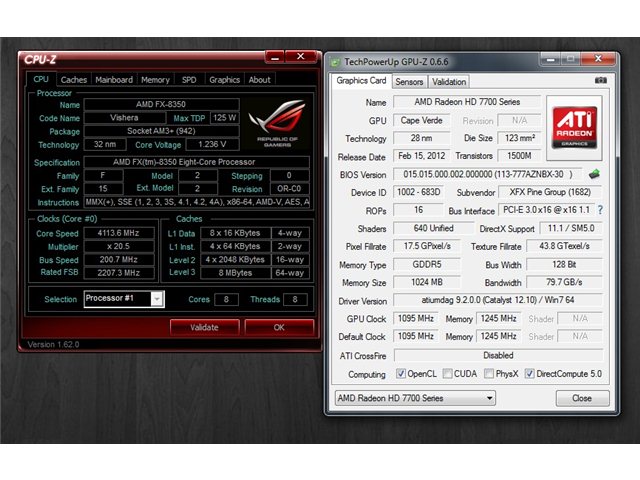Viewport: 640px width, 480px height.
Task: Close the GPU-Z window with title bar X
Action: pyautogui.click(x=598, y=59)
